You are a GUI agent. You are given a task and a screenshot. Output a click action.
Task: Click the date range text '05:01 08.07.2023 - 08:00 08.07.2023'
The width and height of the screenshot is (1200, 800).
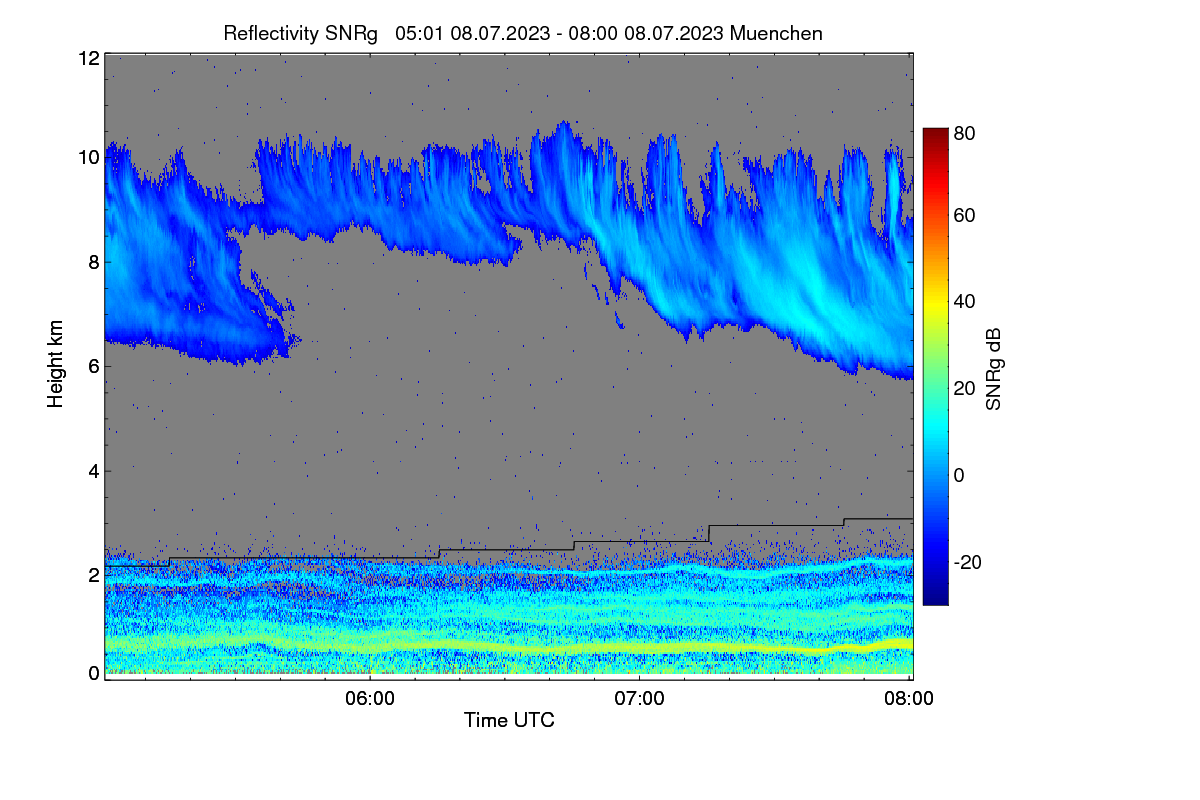point(560,33)
